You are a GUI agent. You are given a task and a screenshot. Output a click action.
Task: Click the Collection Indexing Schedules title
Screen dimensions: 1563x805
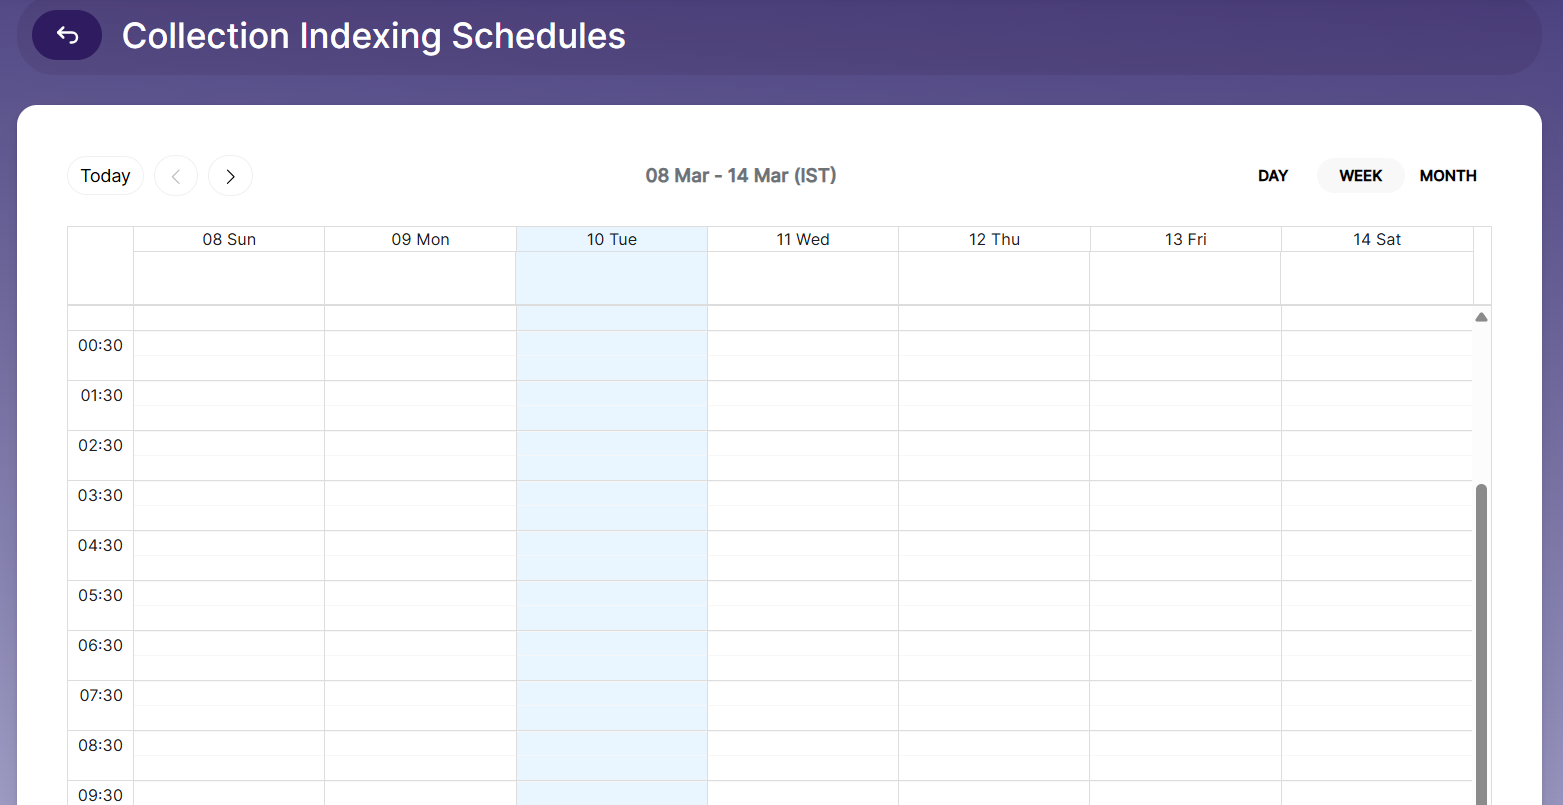(x=374, y=36)
